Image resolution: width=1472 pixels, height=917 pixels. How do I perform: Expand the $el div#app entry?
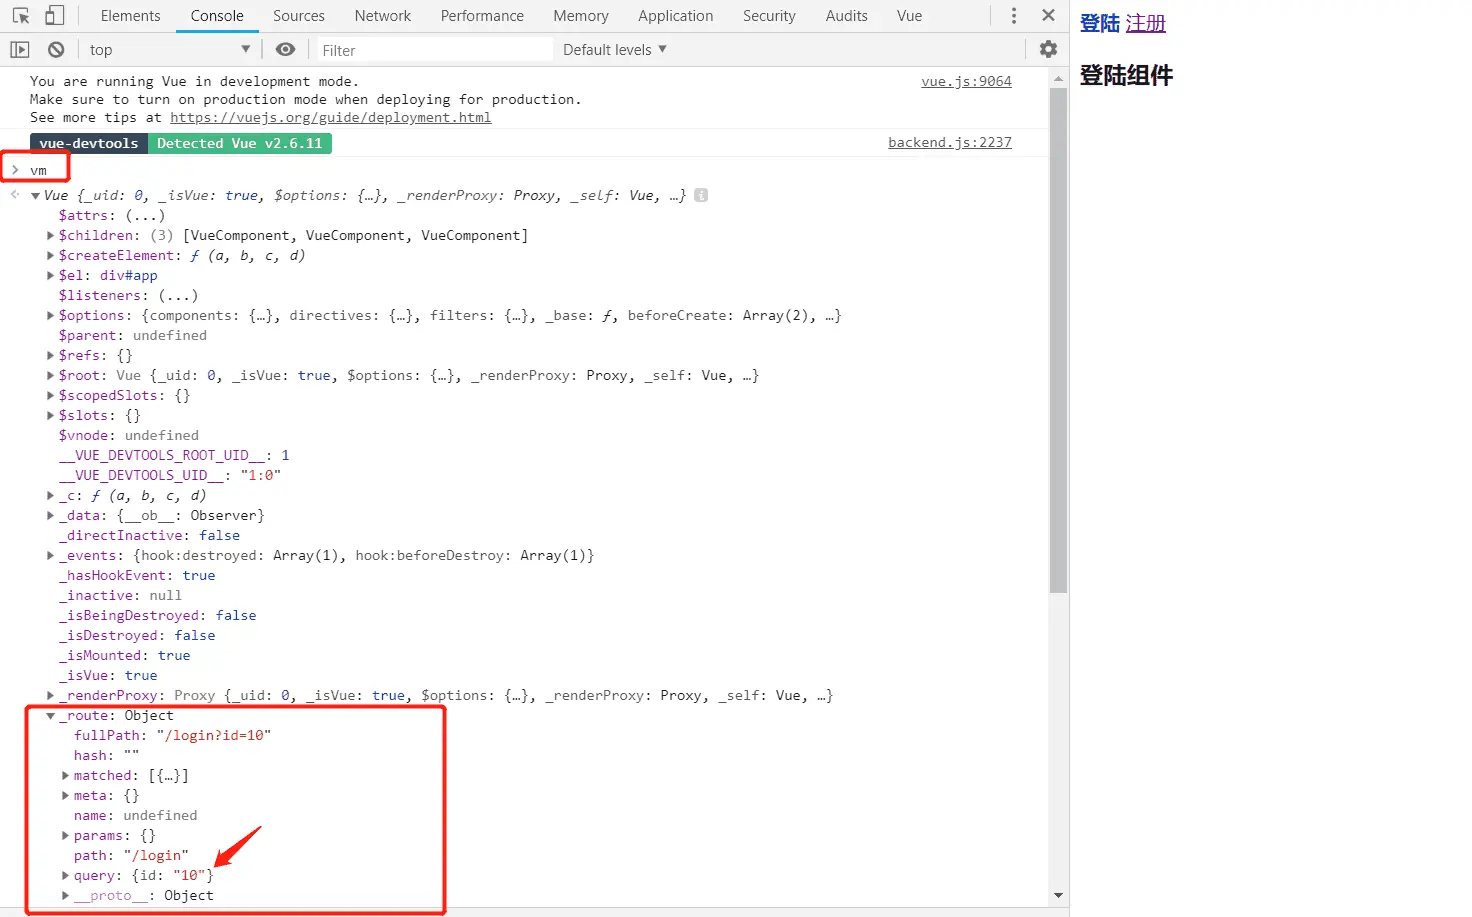(x=50, y=276)
